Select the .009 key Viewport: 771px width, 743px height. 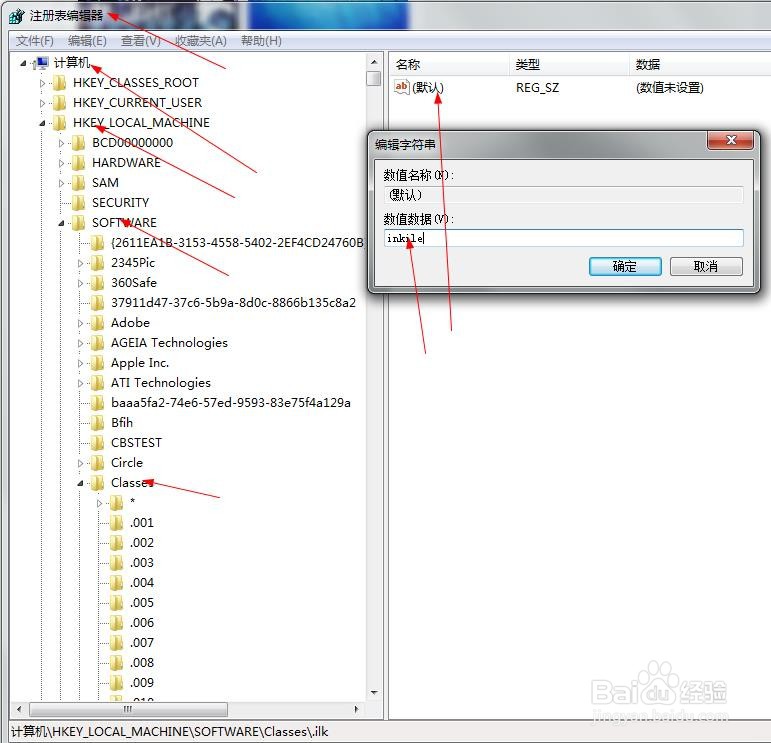[x=142, y=683]
